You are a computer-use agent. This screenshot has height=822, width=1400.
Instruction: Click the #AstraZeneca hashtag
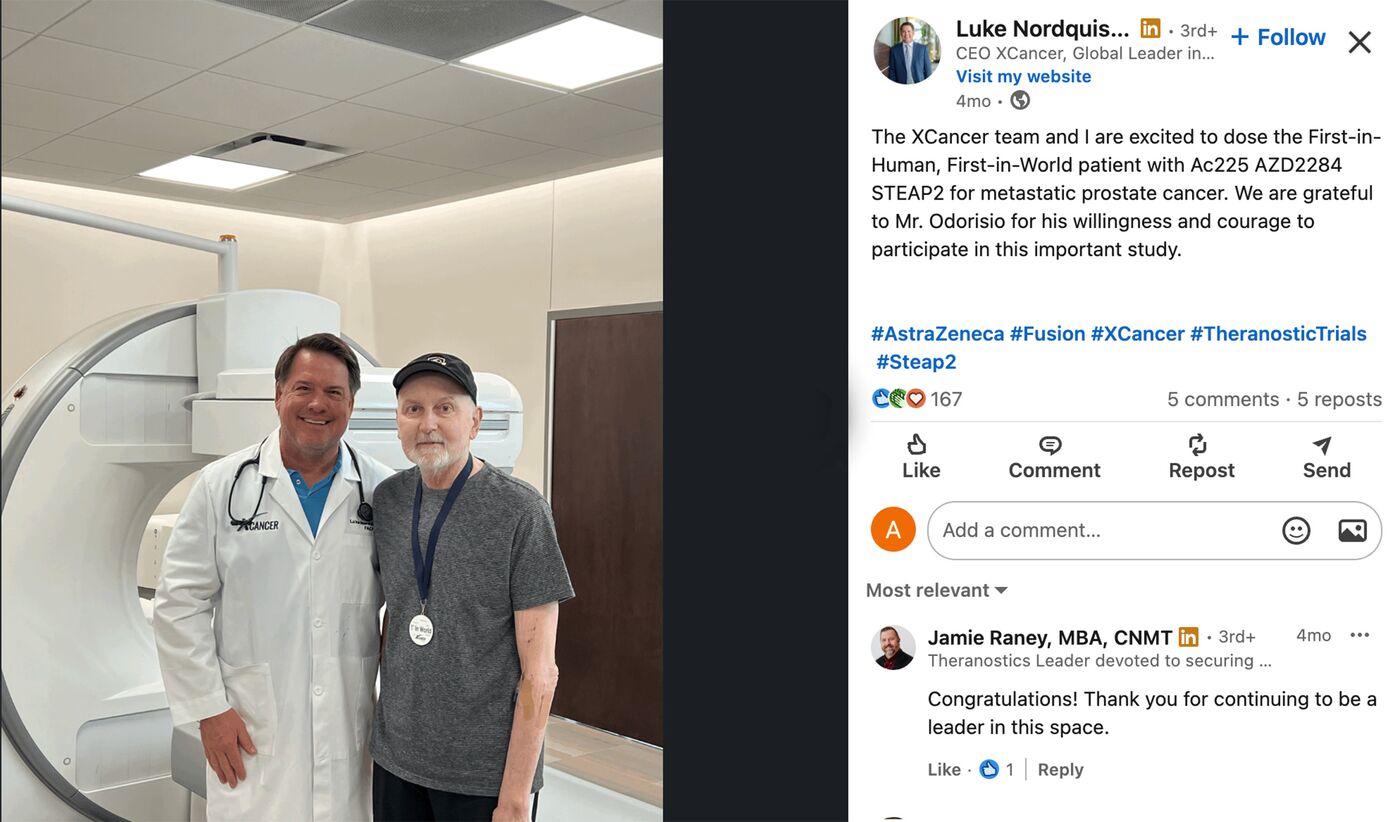coord(937,334)
